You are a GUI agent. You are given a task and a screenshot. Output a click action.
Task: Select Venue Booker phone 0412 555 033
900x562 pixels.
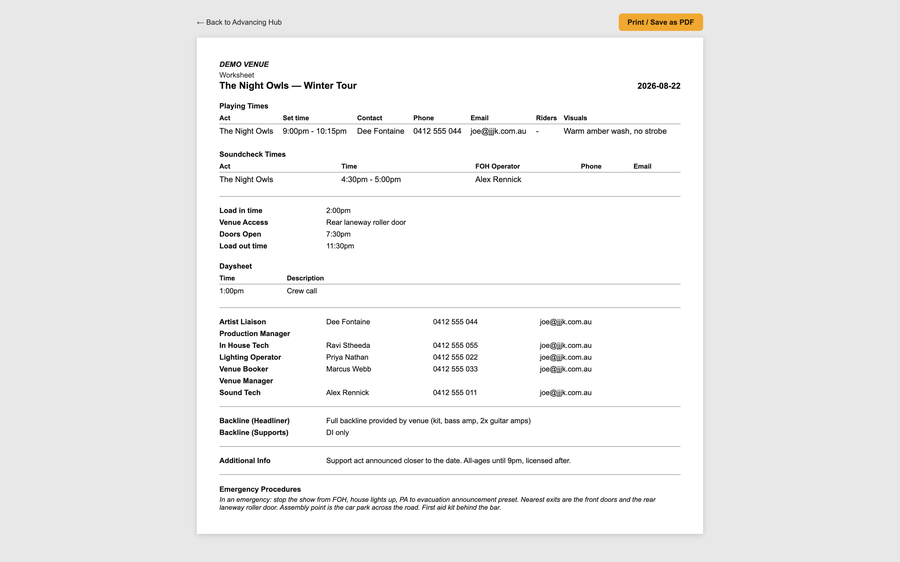(455, 369)
